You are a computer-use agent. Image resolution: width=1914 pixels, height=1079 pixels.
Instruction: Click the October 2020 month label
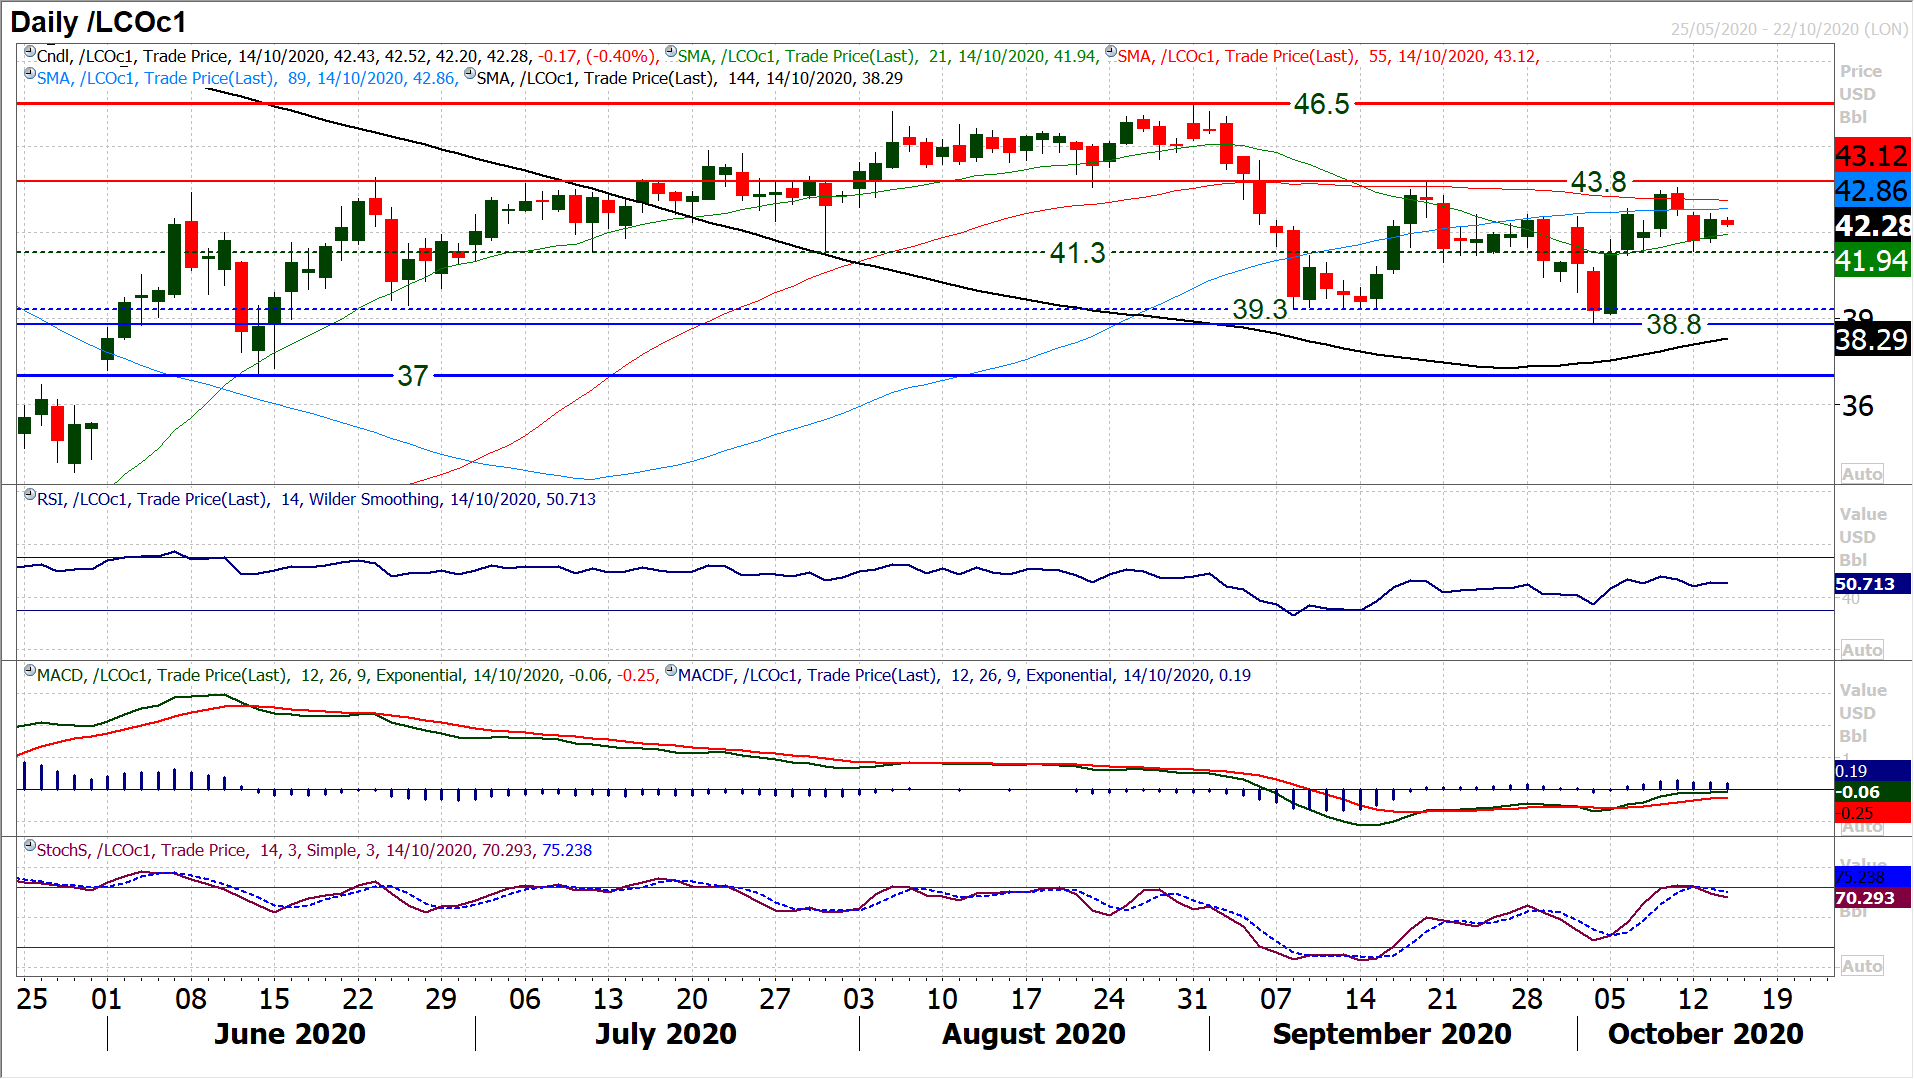pyautogui.click(x=1706, y=1034)
